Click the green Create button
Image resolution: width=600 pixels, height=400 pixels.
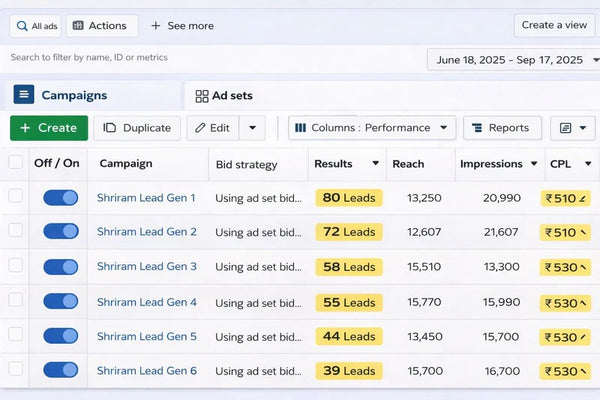point(49,128)
